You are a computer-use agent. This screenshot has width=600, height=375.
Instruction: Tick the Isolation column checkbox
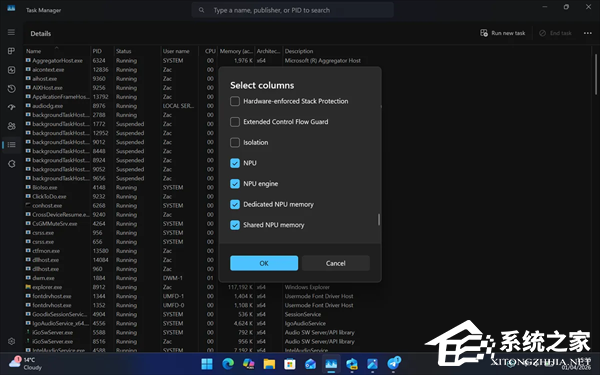pyautogui.click(x=235, y=142)
